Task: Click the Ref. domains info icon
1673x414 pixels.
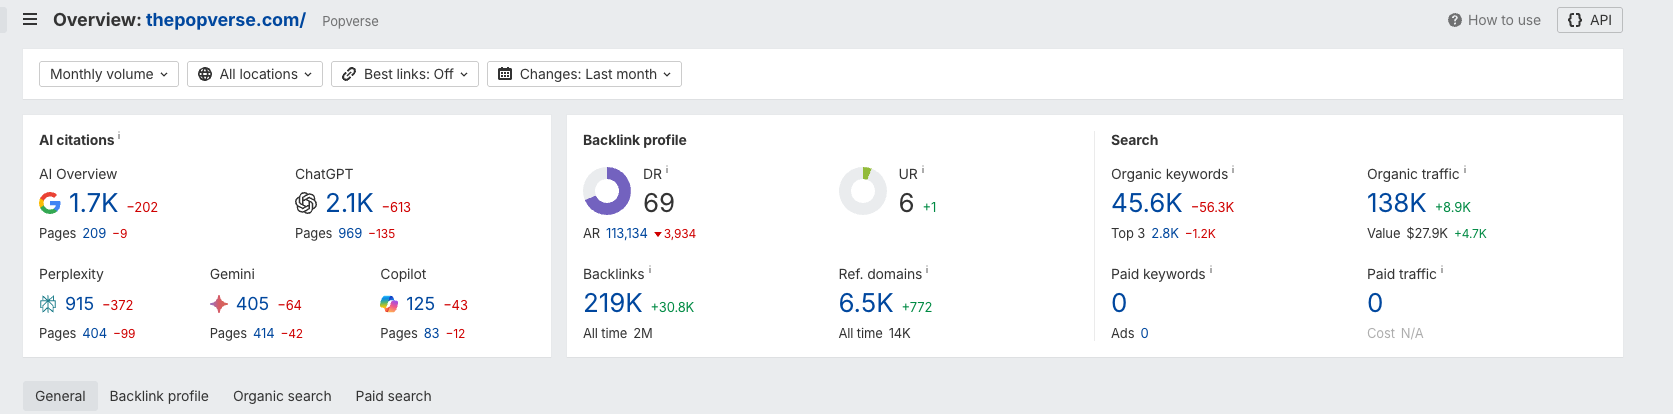Action: (x=927, y=270)
